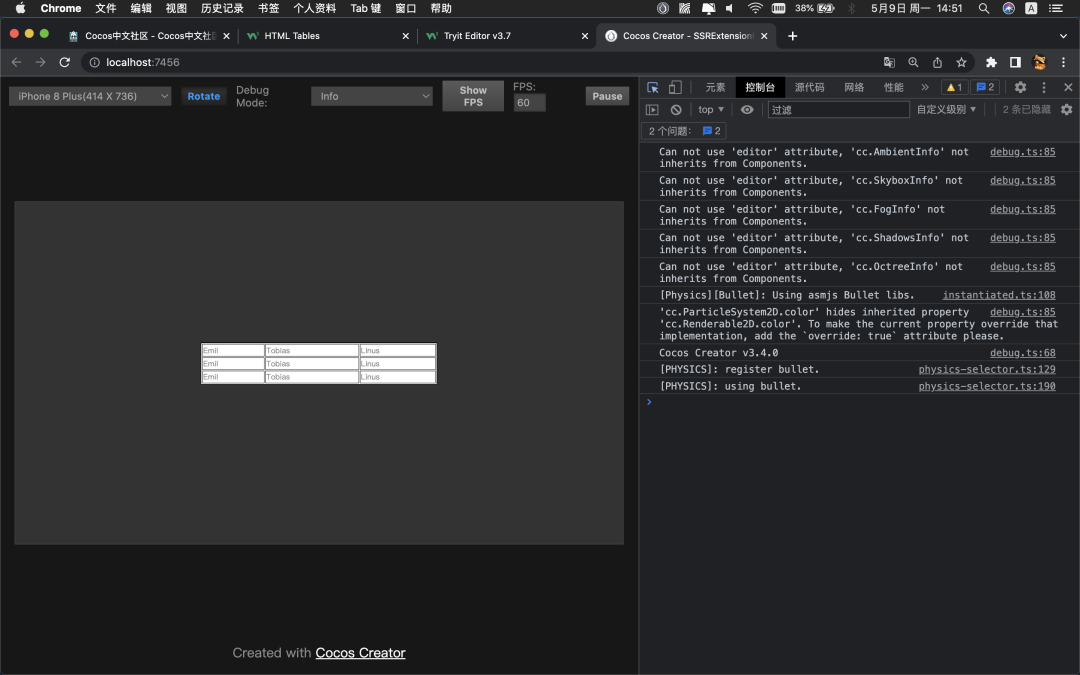
Task: Click the Chrome extensions puzzle icon
Action: [991, 62]
